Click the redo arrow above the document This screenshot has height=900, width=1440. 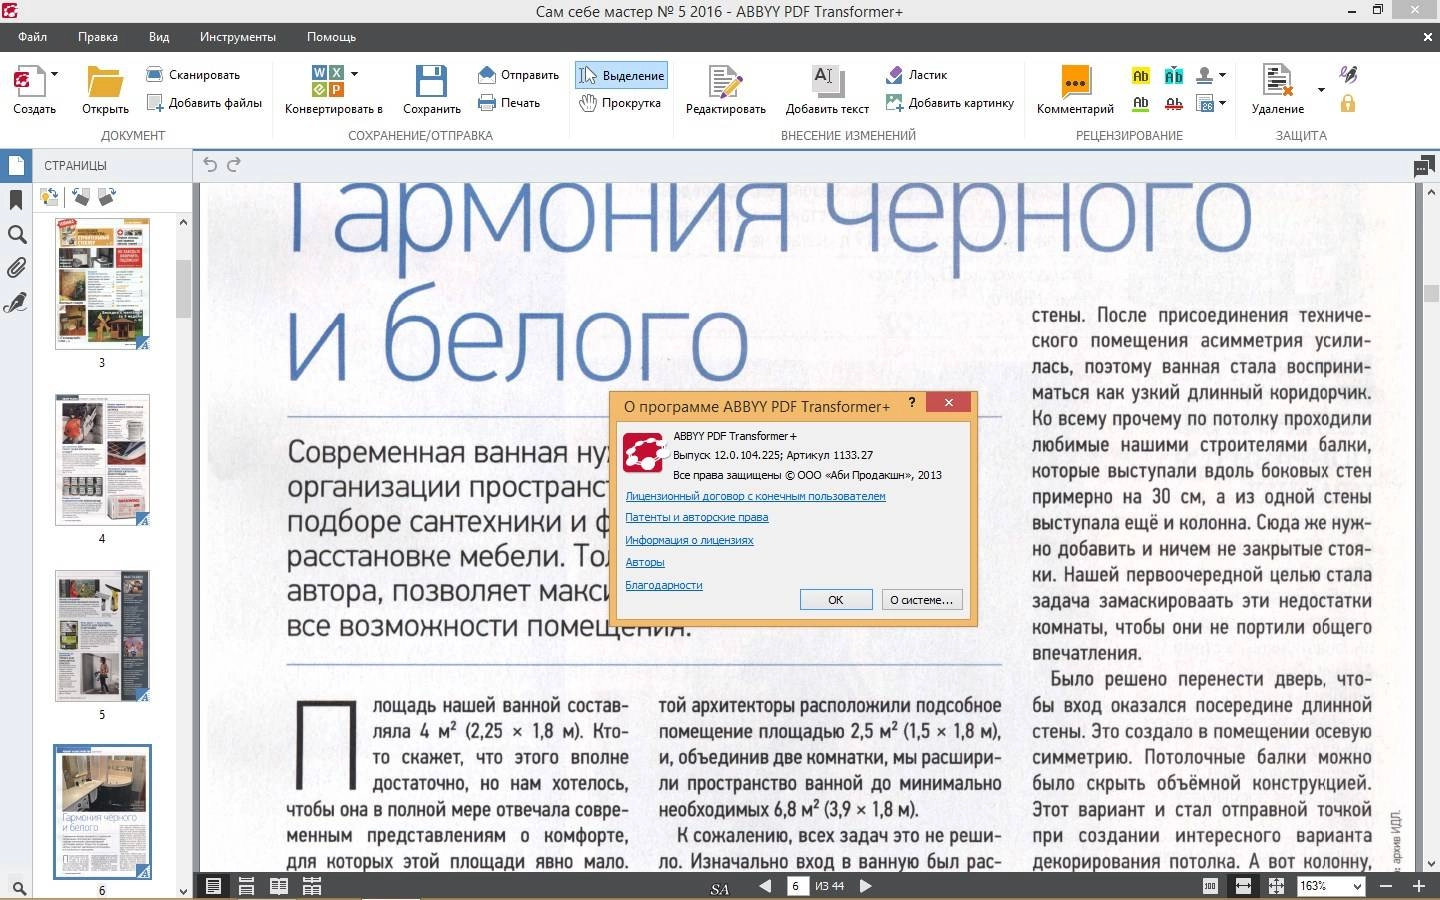(234, 164)
